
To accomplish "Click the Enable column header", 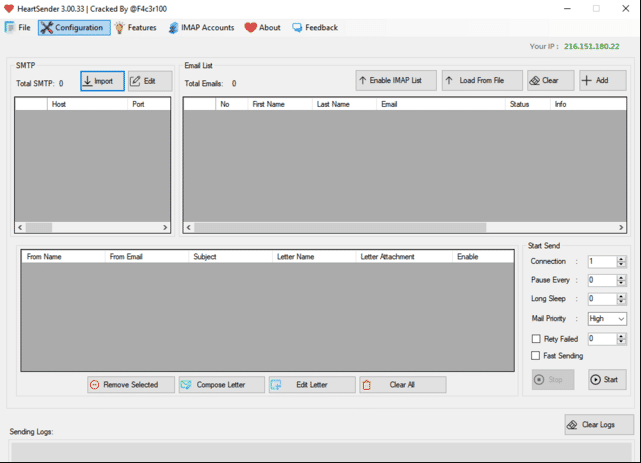I will (483, 257).
